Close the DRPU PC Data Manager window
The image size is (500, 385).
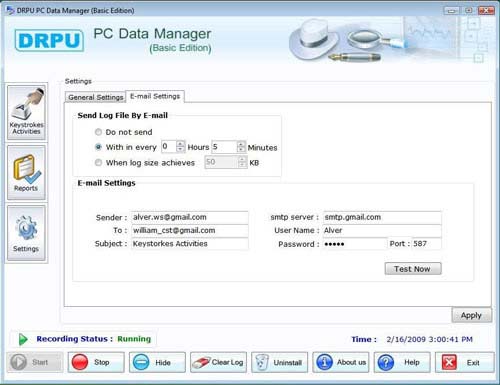click(486, 11)
